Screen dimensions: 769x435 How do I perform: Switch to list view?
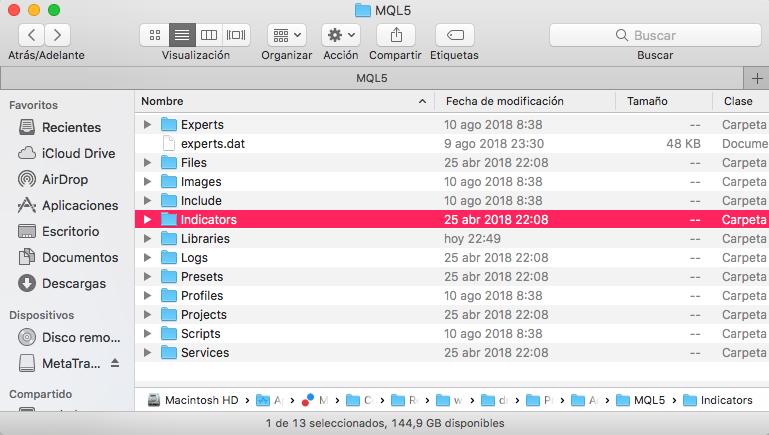(182, 35)
